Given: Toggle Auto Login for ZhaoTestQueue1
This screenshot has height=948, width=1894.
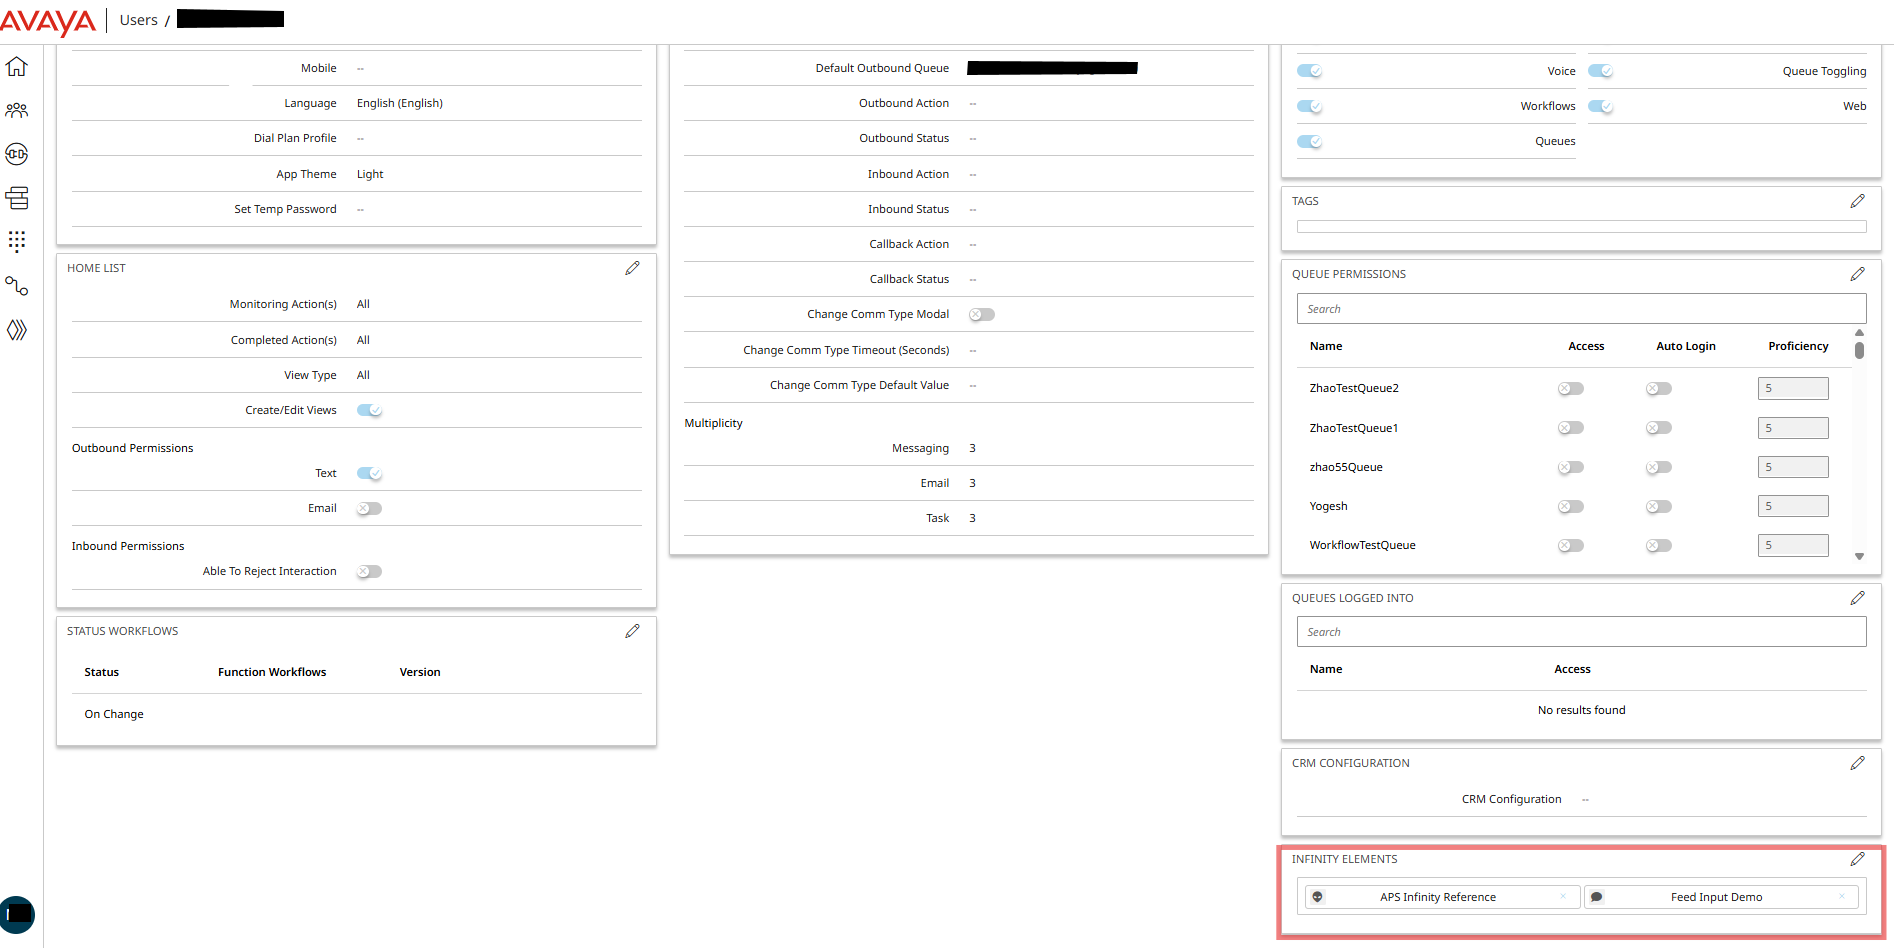Looking at the screenshot, I should 1658,427.
